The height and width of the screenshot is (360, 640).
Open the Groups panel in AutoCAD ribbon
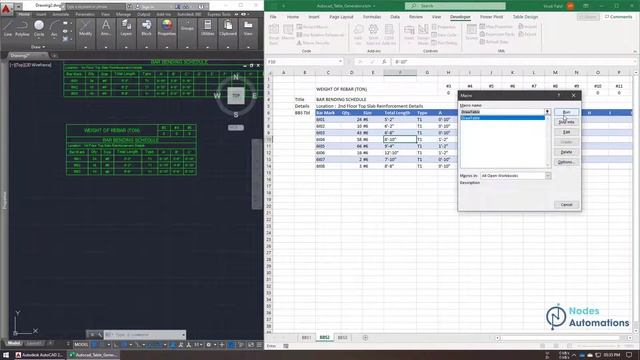[x=187, y=29]
